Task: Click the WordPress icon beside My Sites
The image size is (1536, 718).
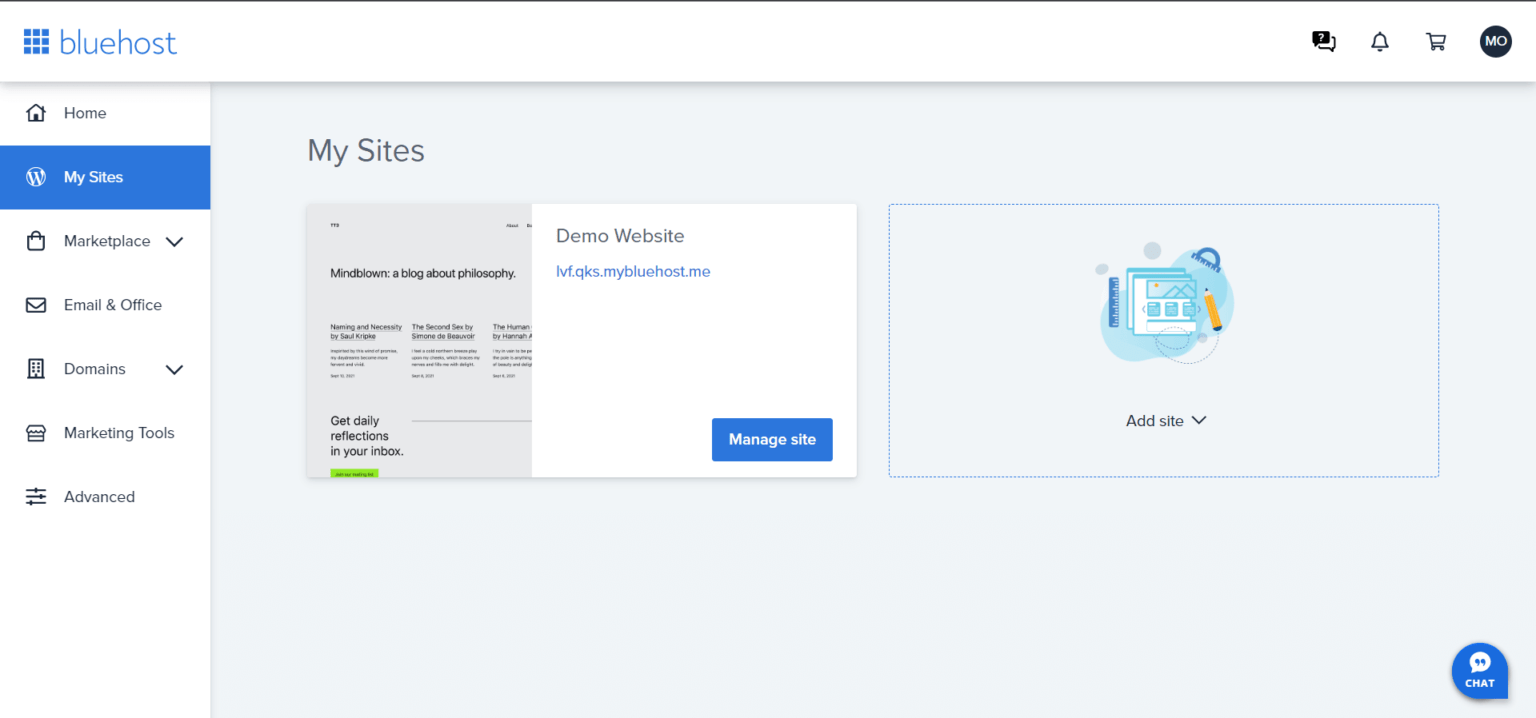Action: (x=36, y=177)
